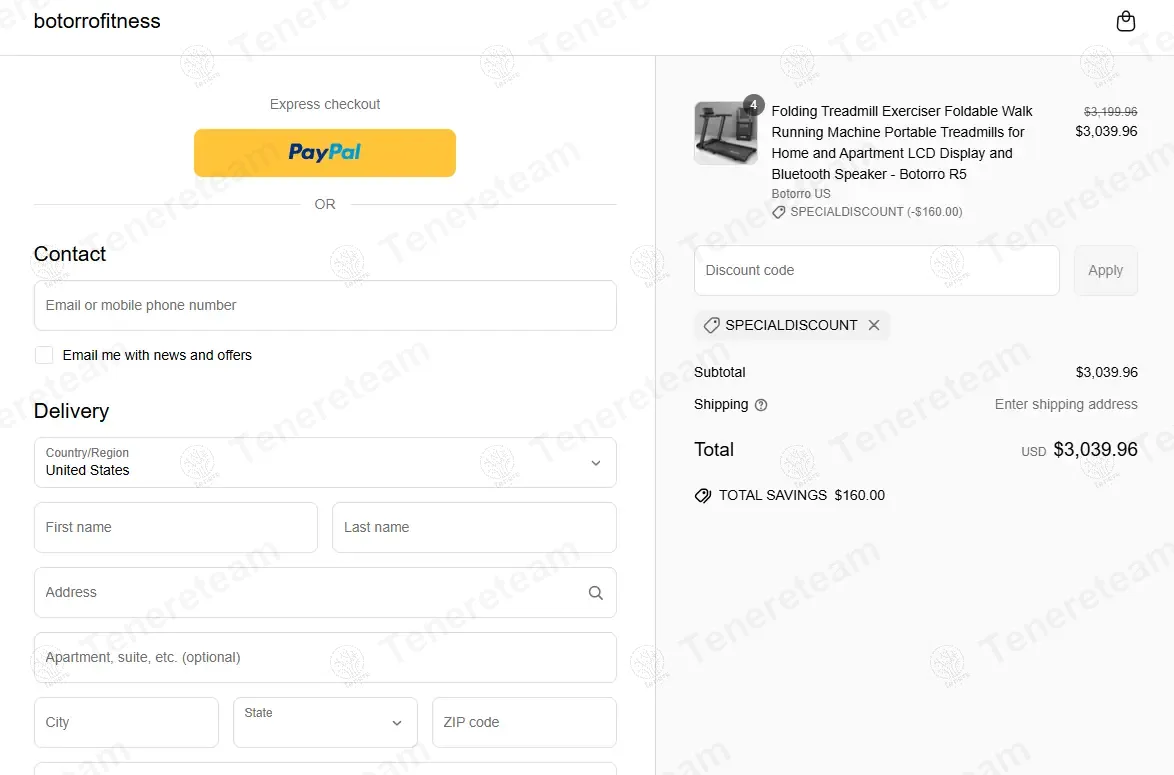The width and height of the screenshot is (1174, 775).
Task: Click the quantity badge on treadmill image
Action: (x=753, y=105)
